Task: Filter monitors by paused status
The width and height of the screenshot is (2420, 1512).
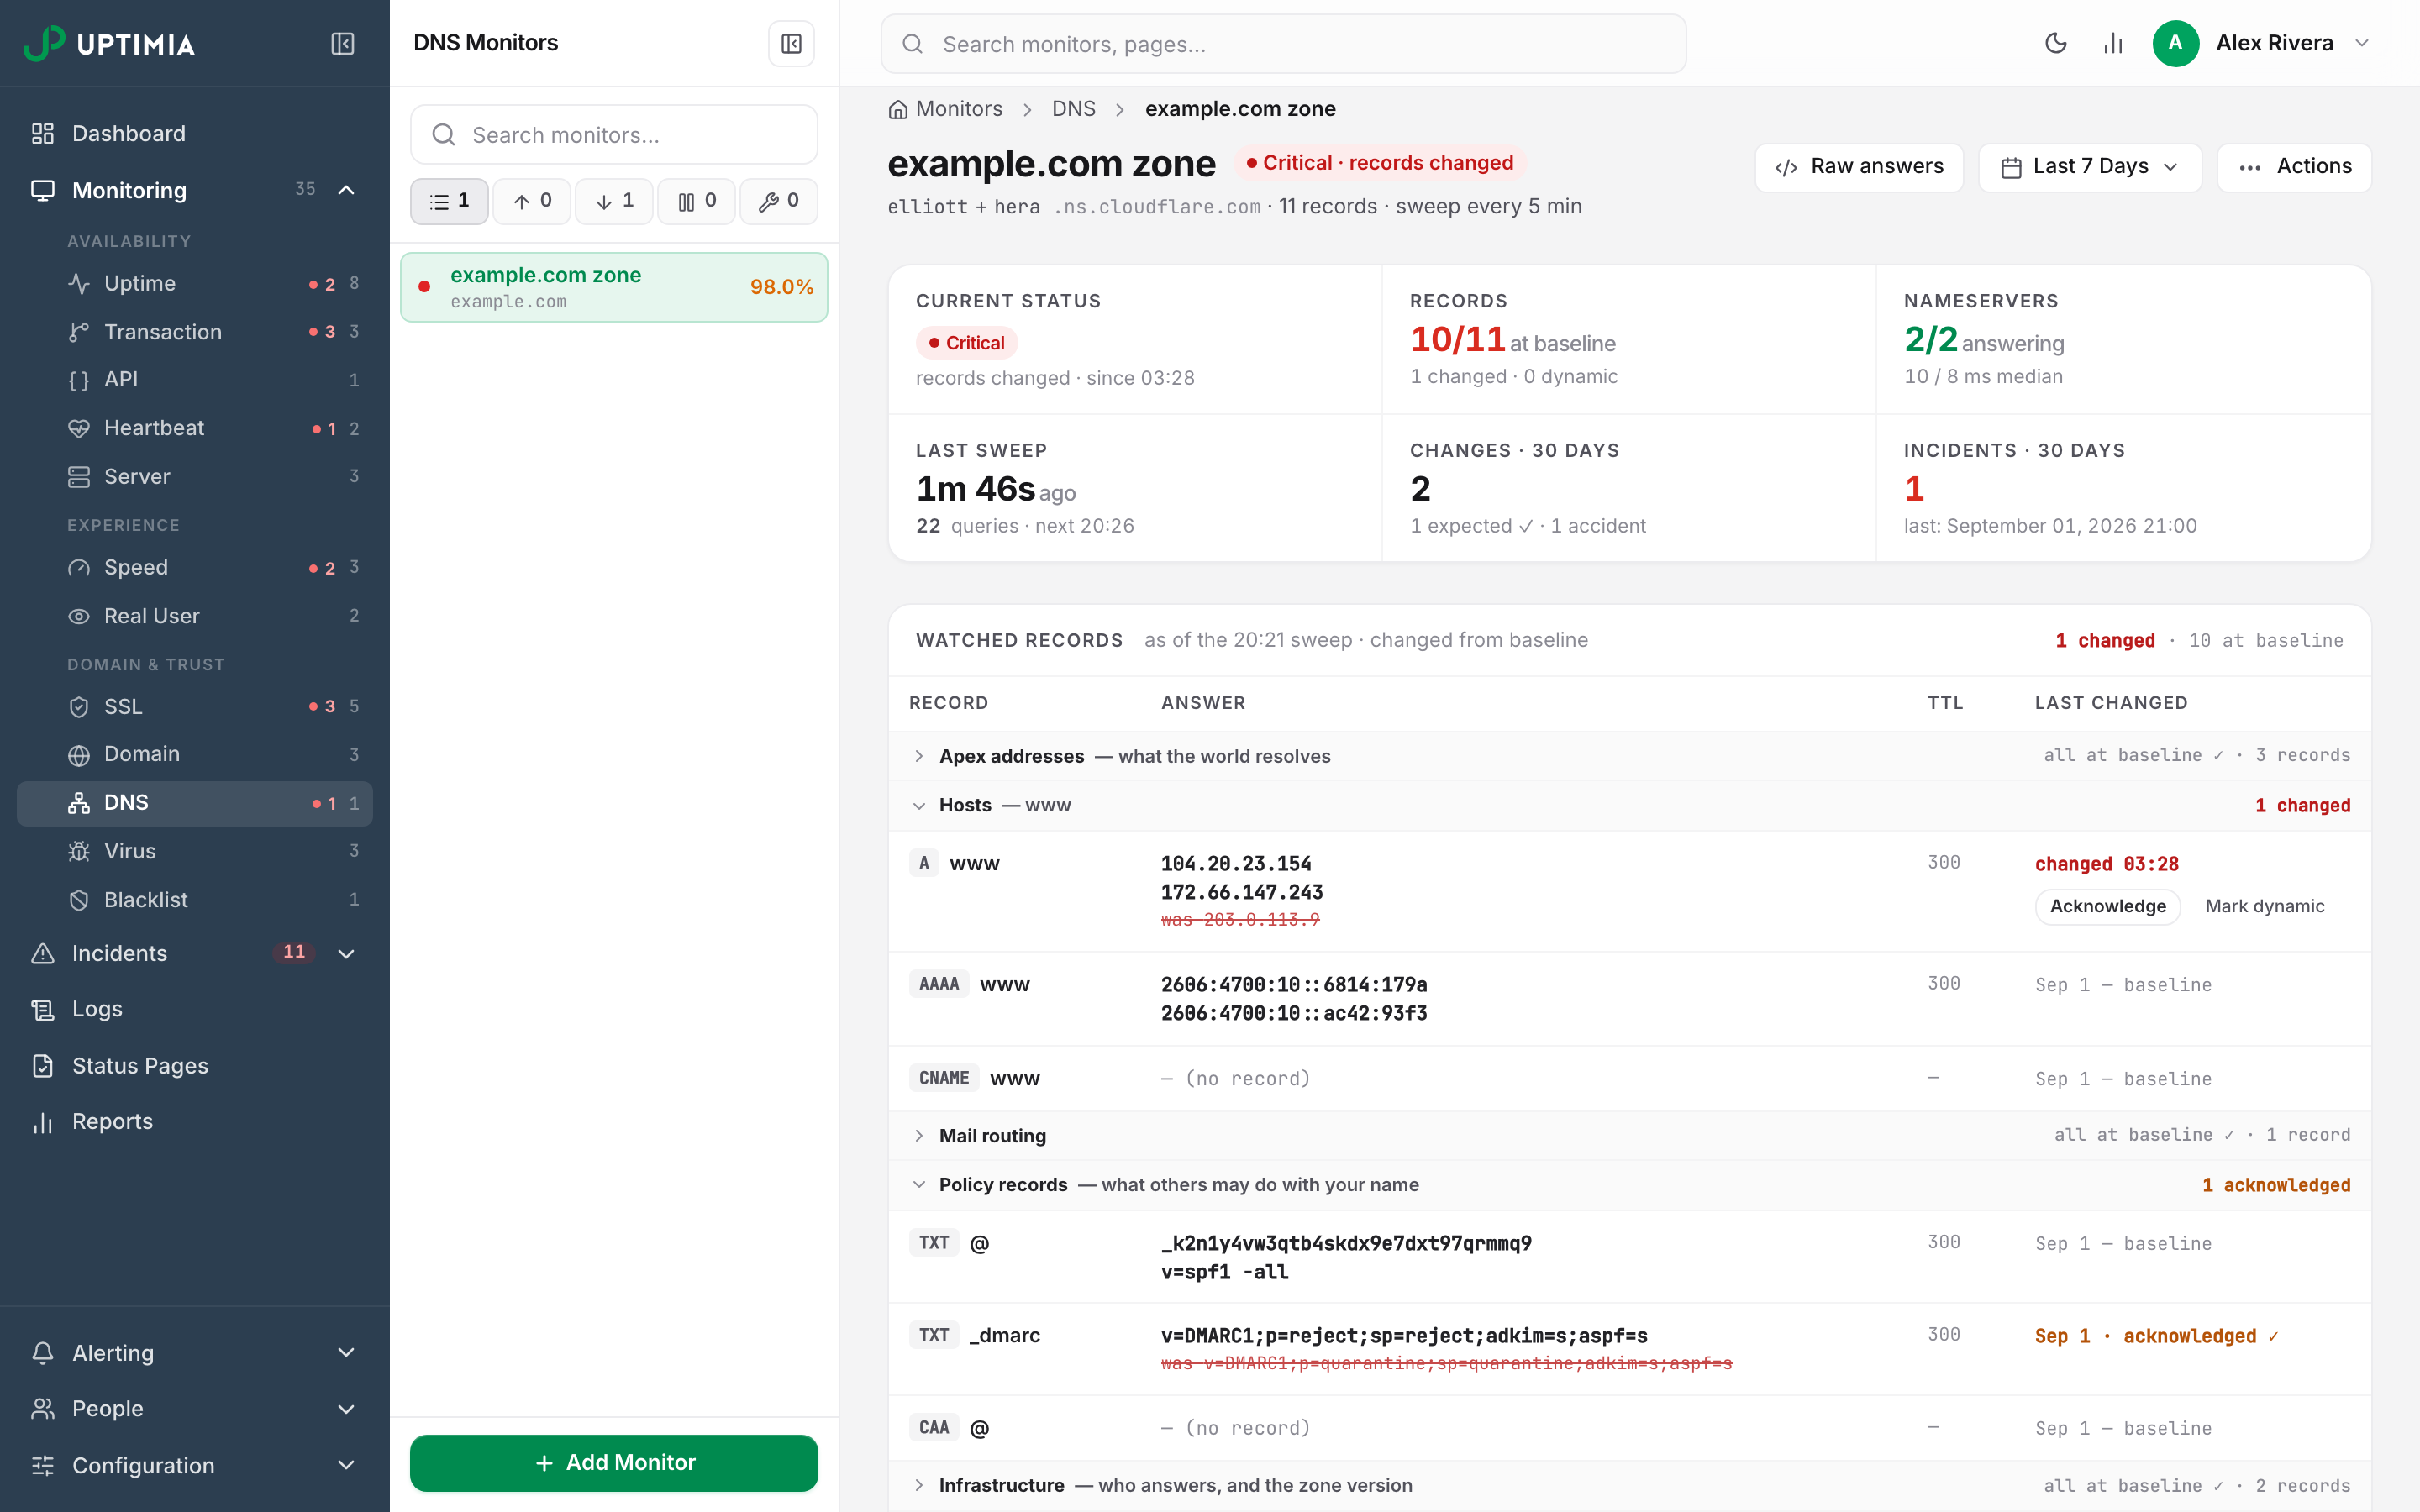Action: point(697,201)
